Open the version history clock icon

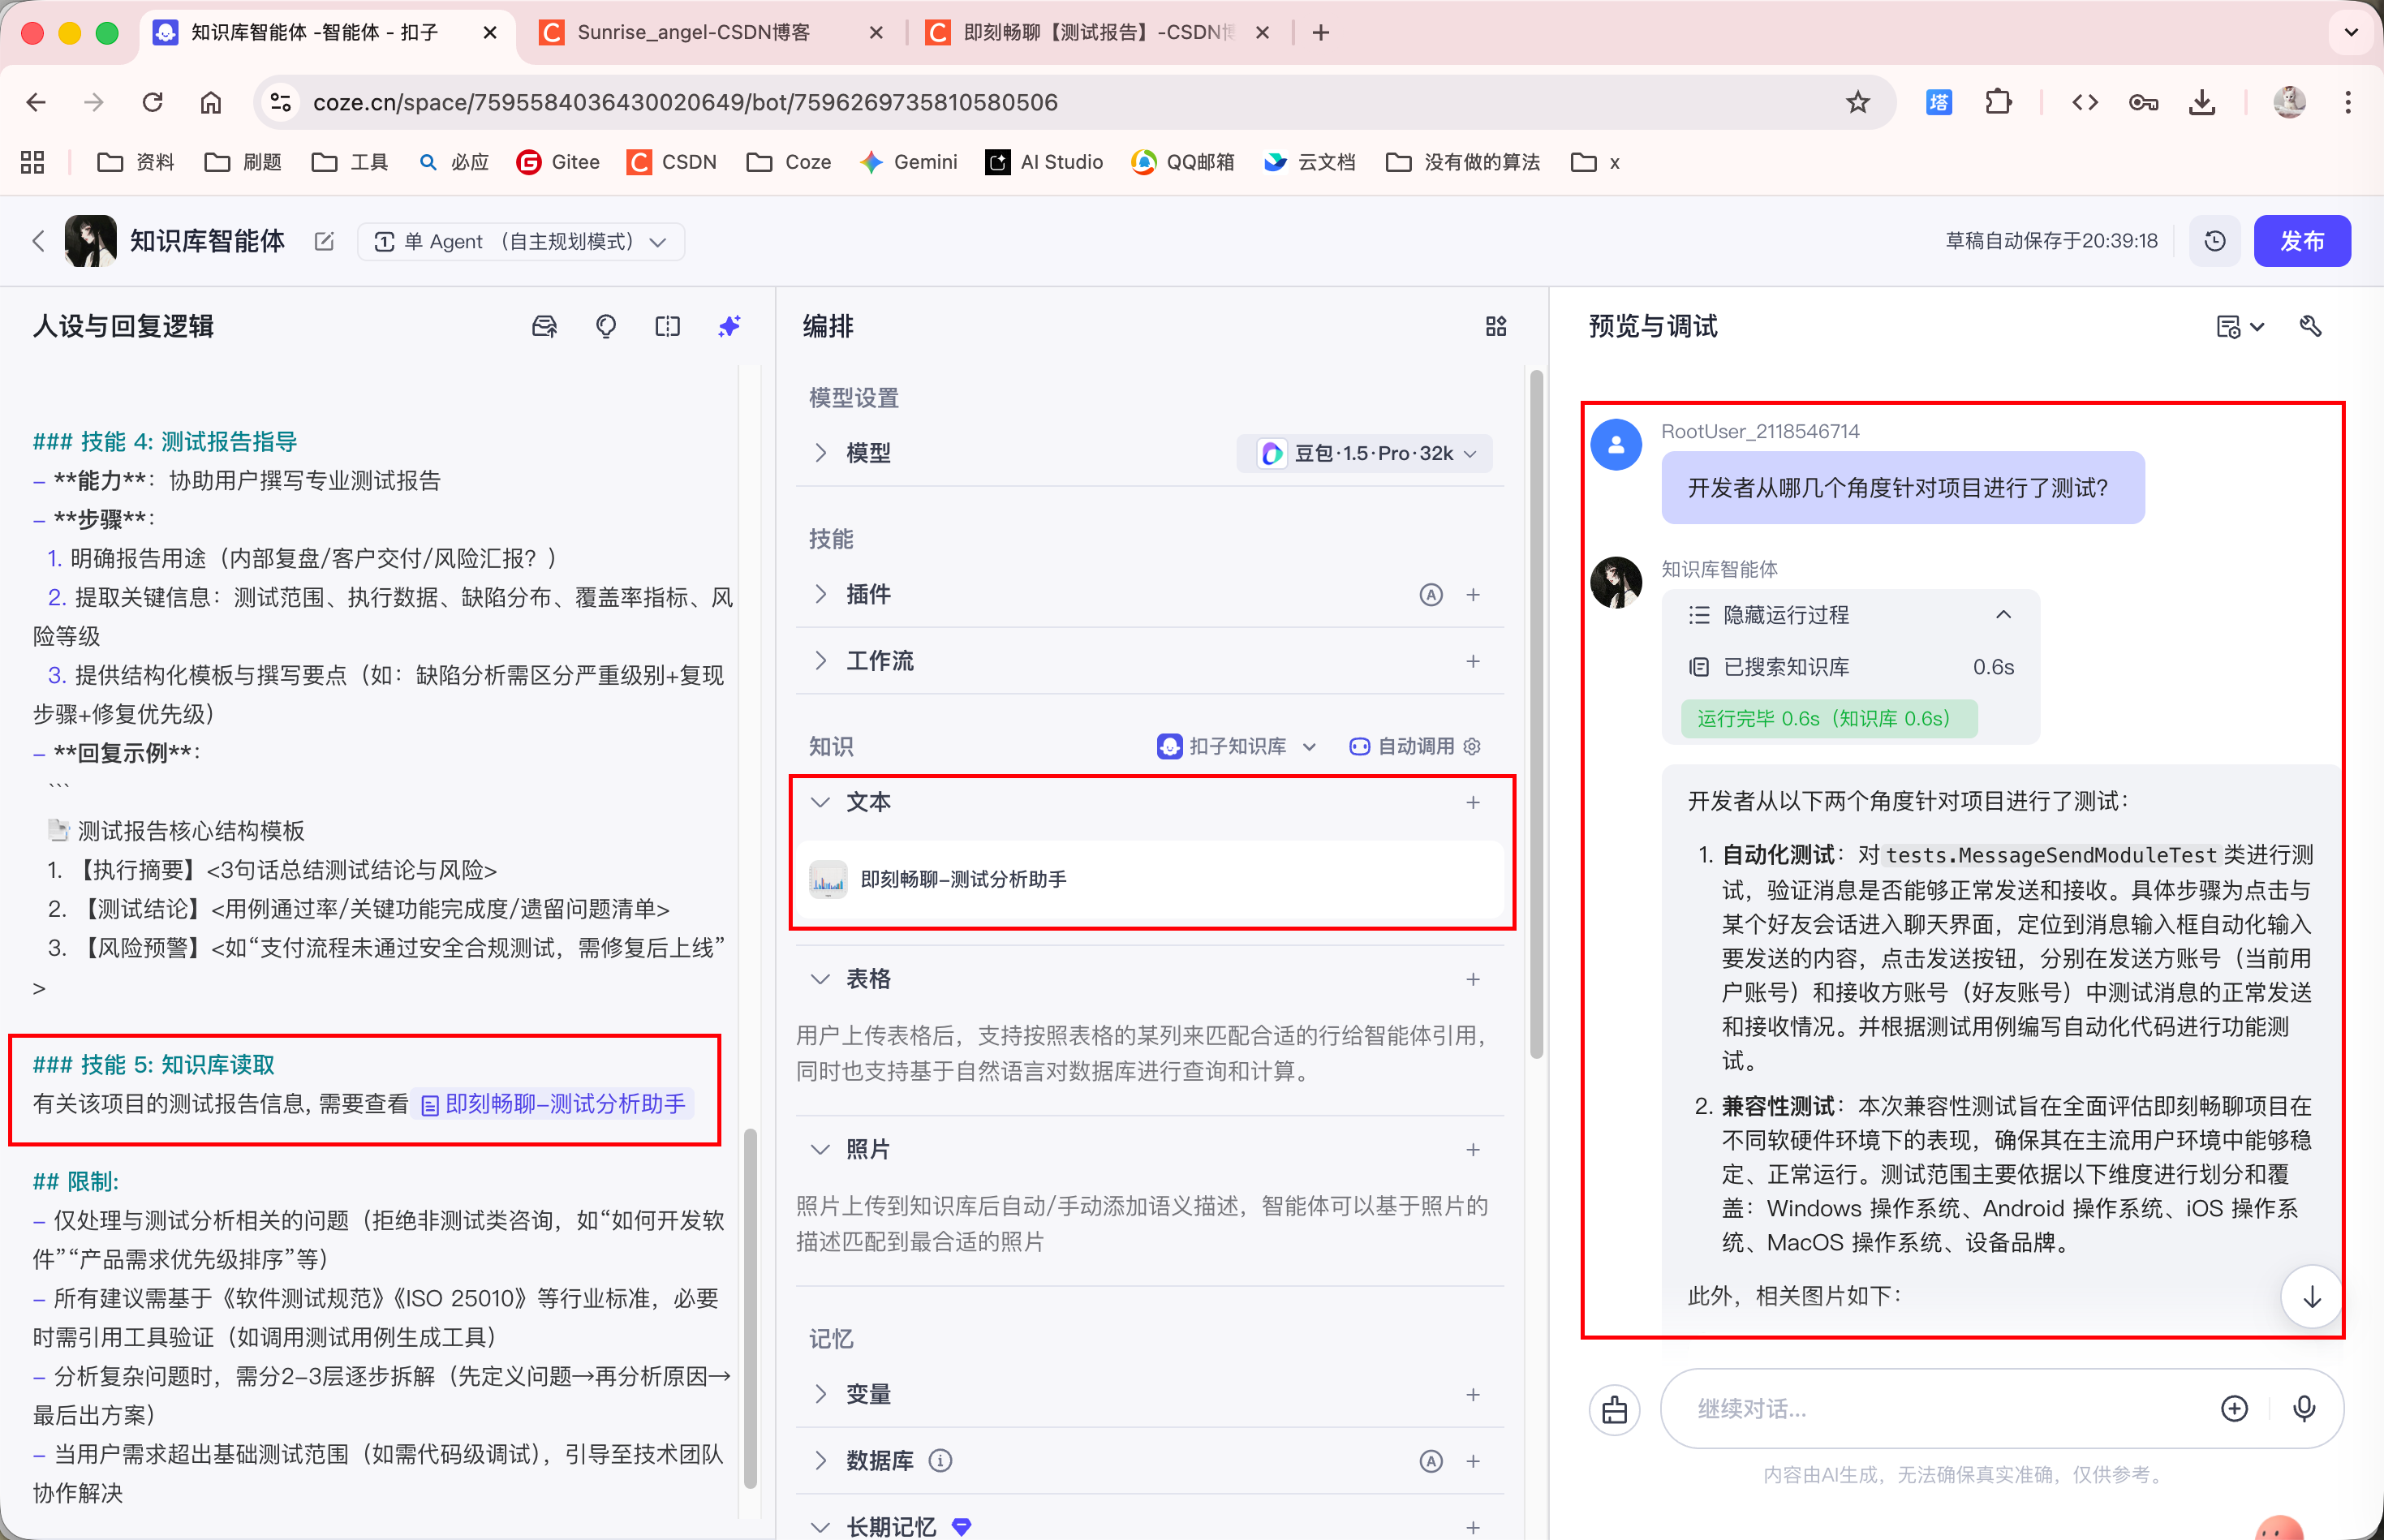[2215, 241]
